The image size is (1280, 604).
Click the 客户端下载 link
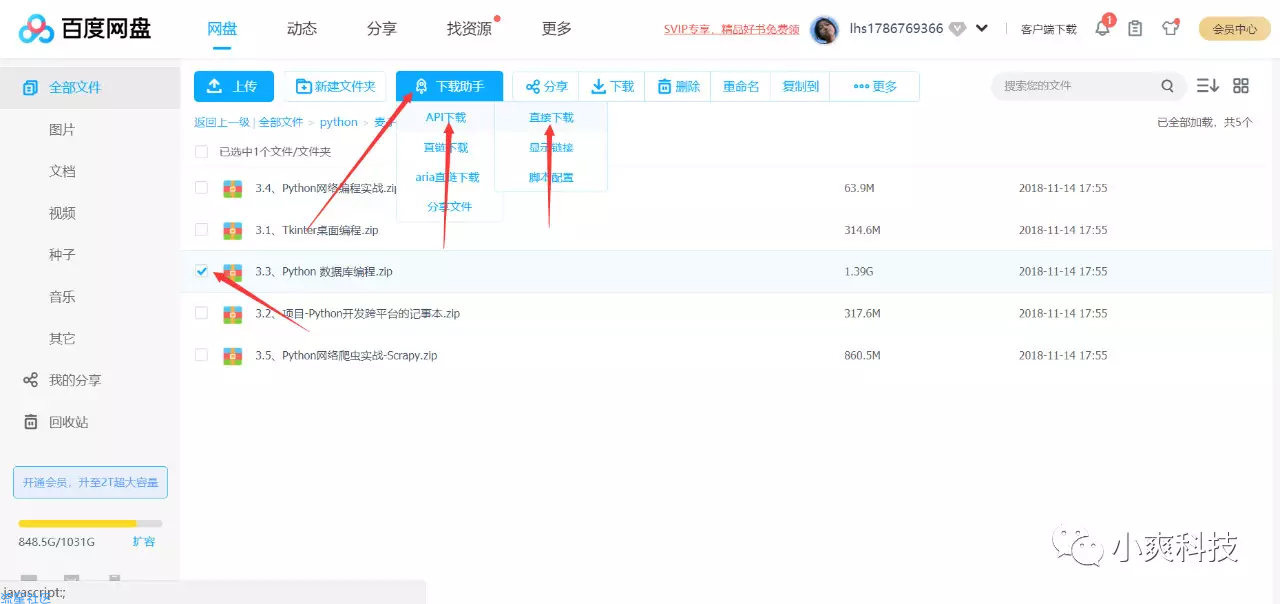coord(1048,29)
